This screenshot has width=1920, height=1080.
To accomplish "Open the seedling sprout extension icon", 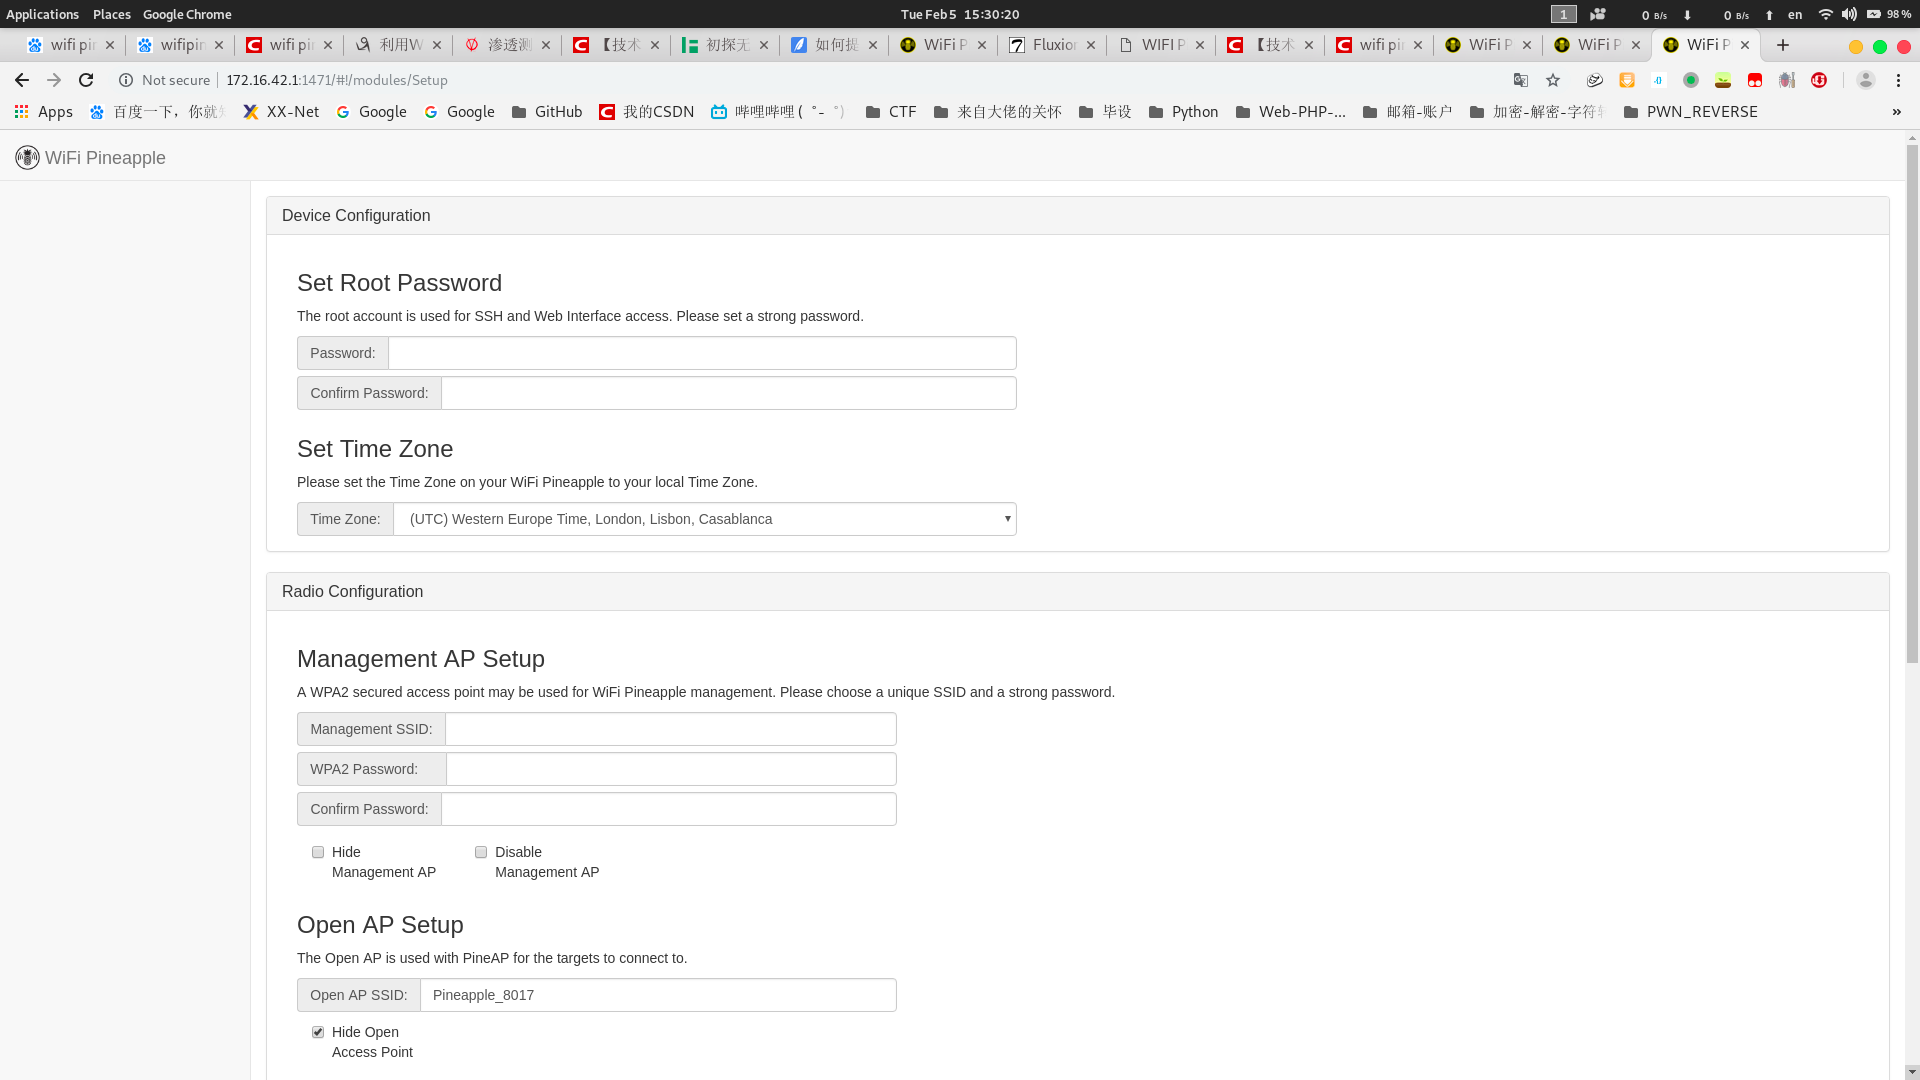I will point(1723,80).
